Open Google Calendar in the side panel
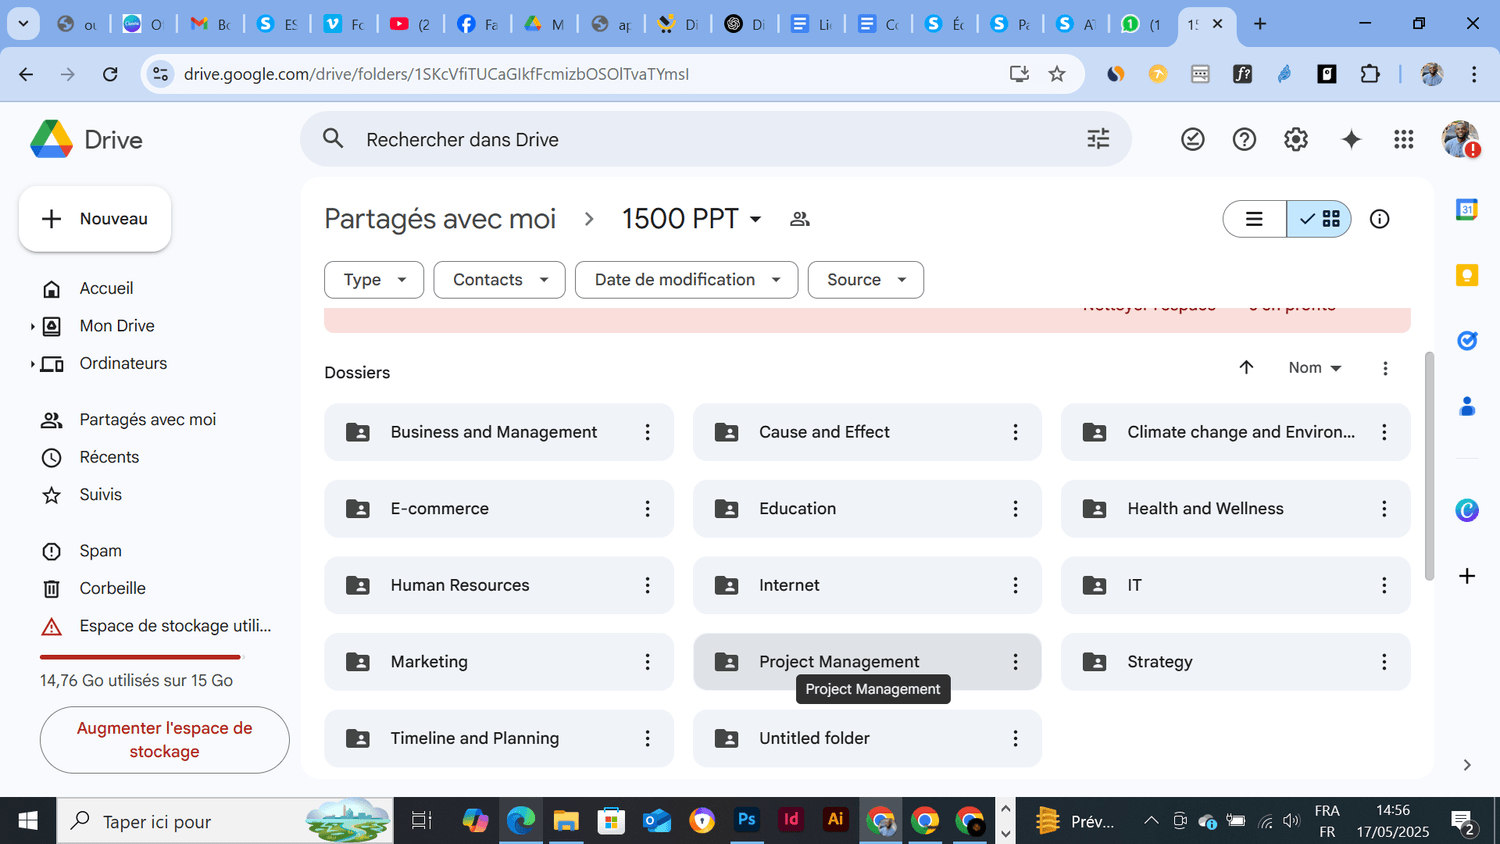Viewport: 1500px width, 844px height. click(1466, 210)
